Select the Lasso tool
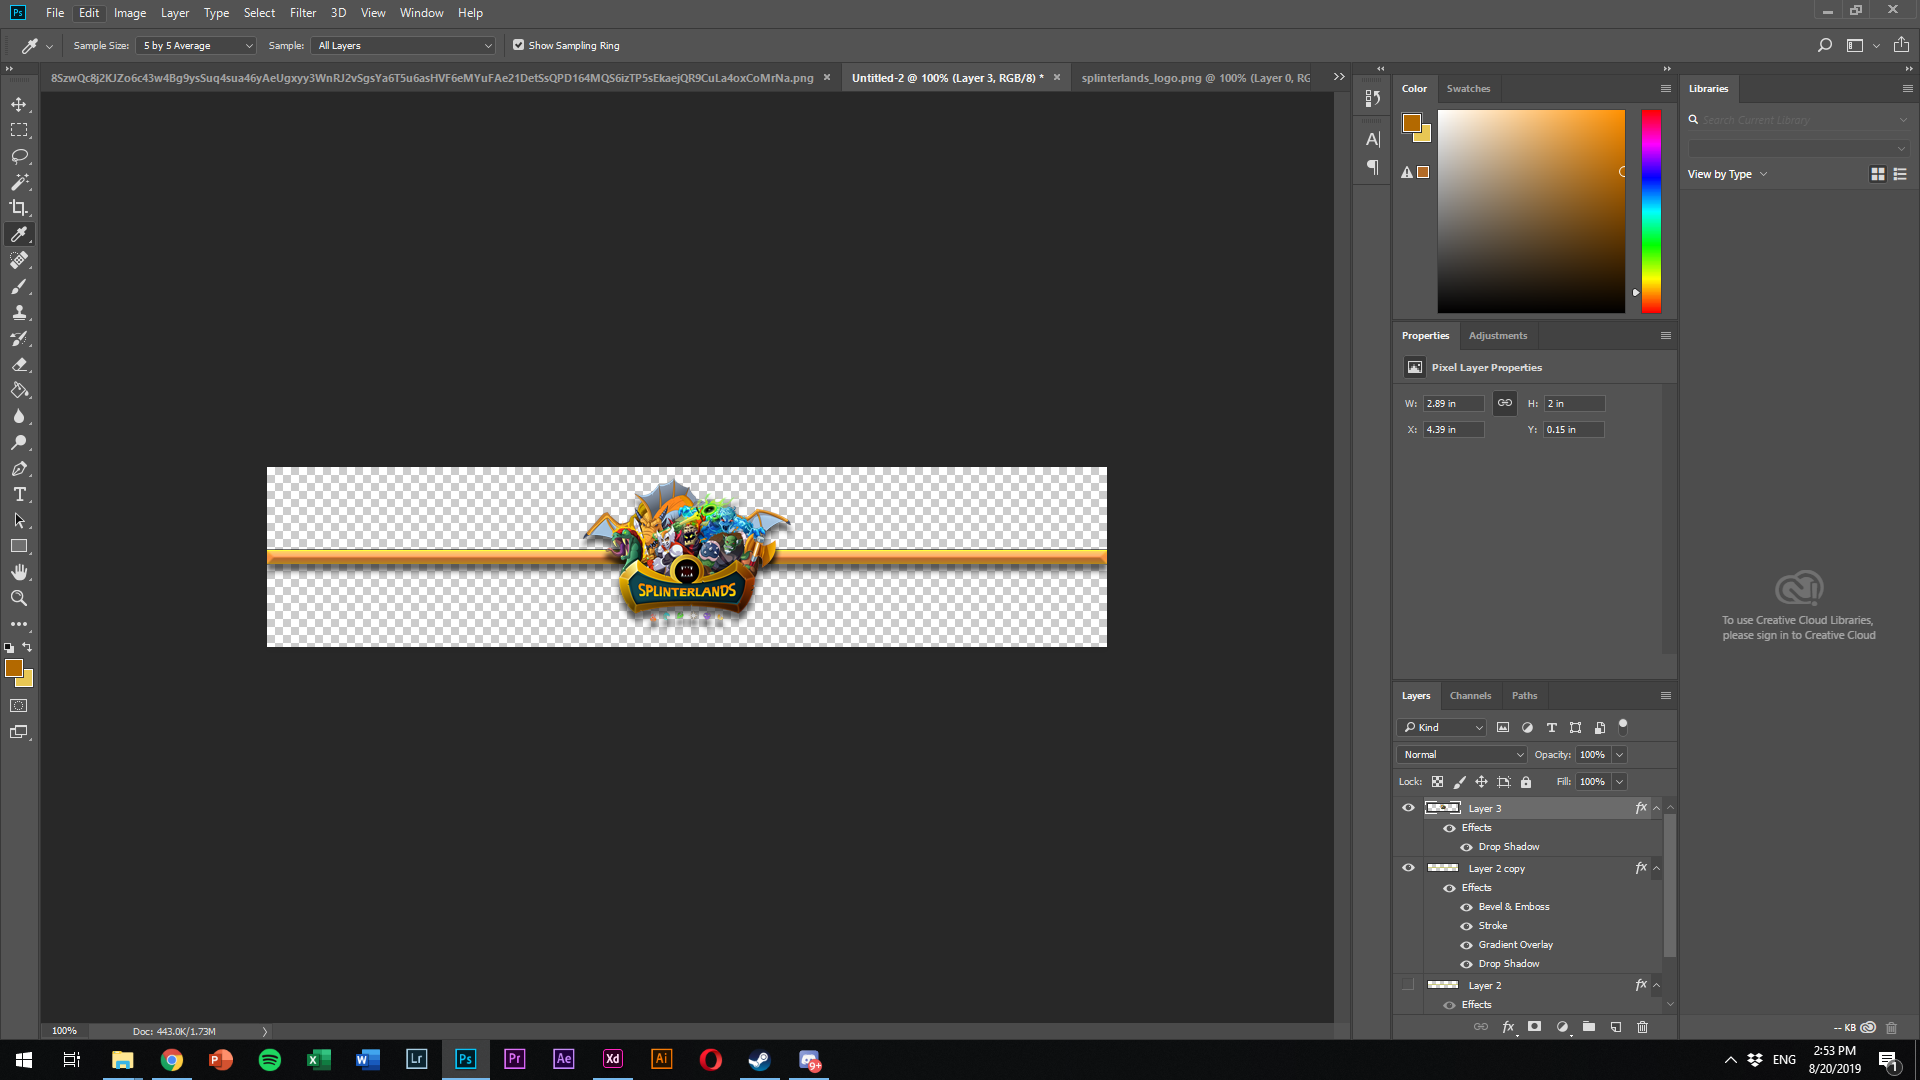This screenshot has width=1920, height=1080. [x=19, y=156]
